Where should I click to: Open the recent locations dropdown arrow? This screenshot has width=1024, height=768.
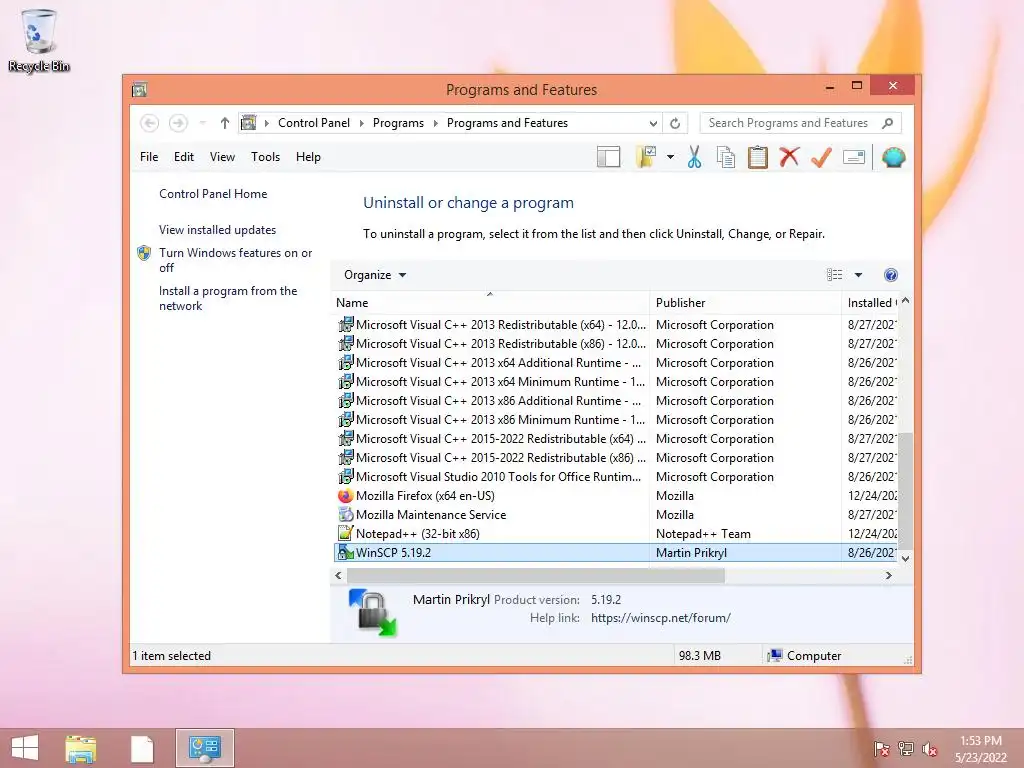pos(202,123)
